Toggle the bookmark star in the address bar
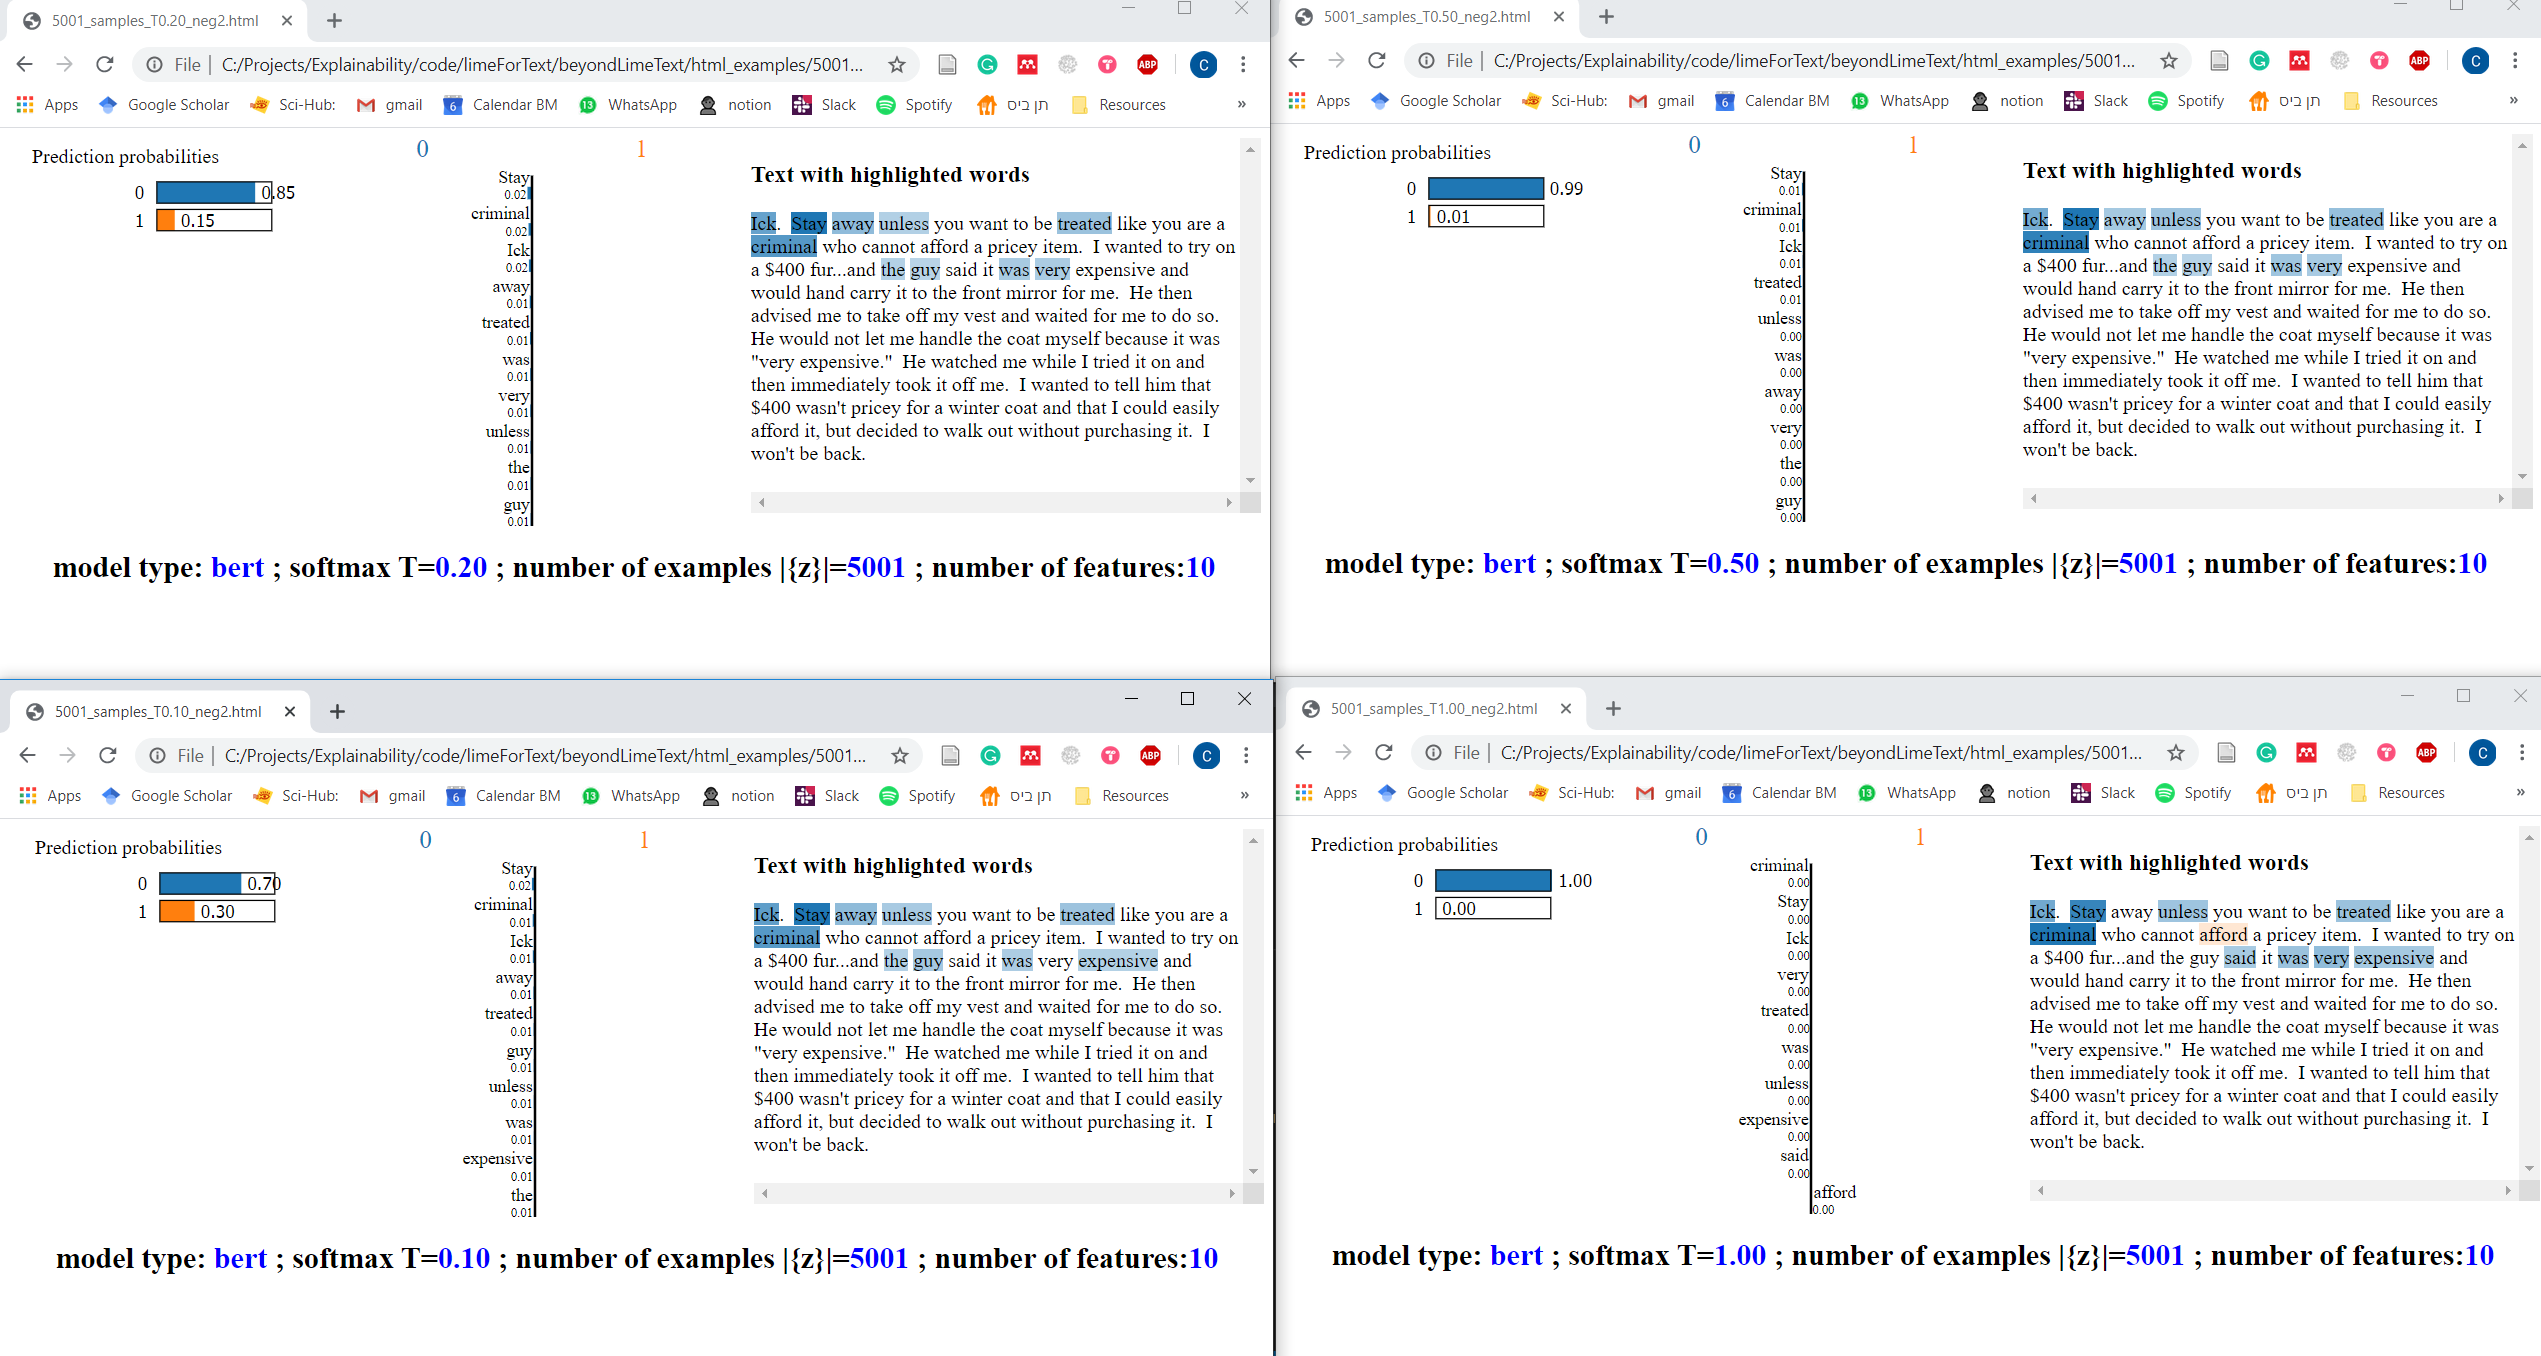Image resolution: width=2541 pixels, height=1356 pixels. pyautogui.click(x=897, y=64)
